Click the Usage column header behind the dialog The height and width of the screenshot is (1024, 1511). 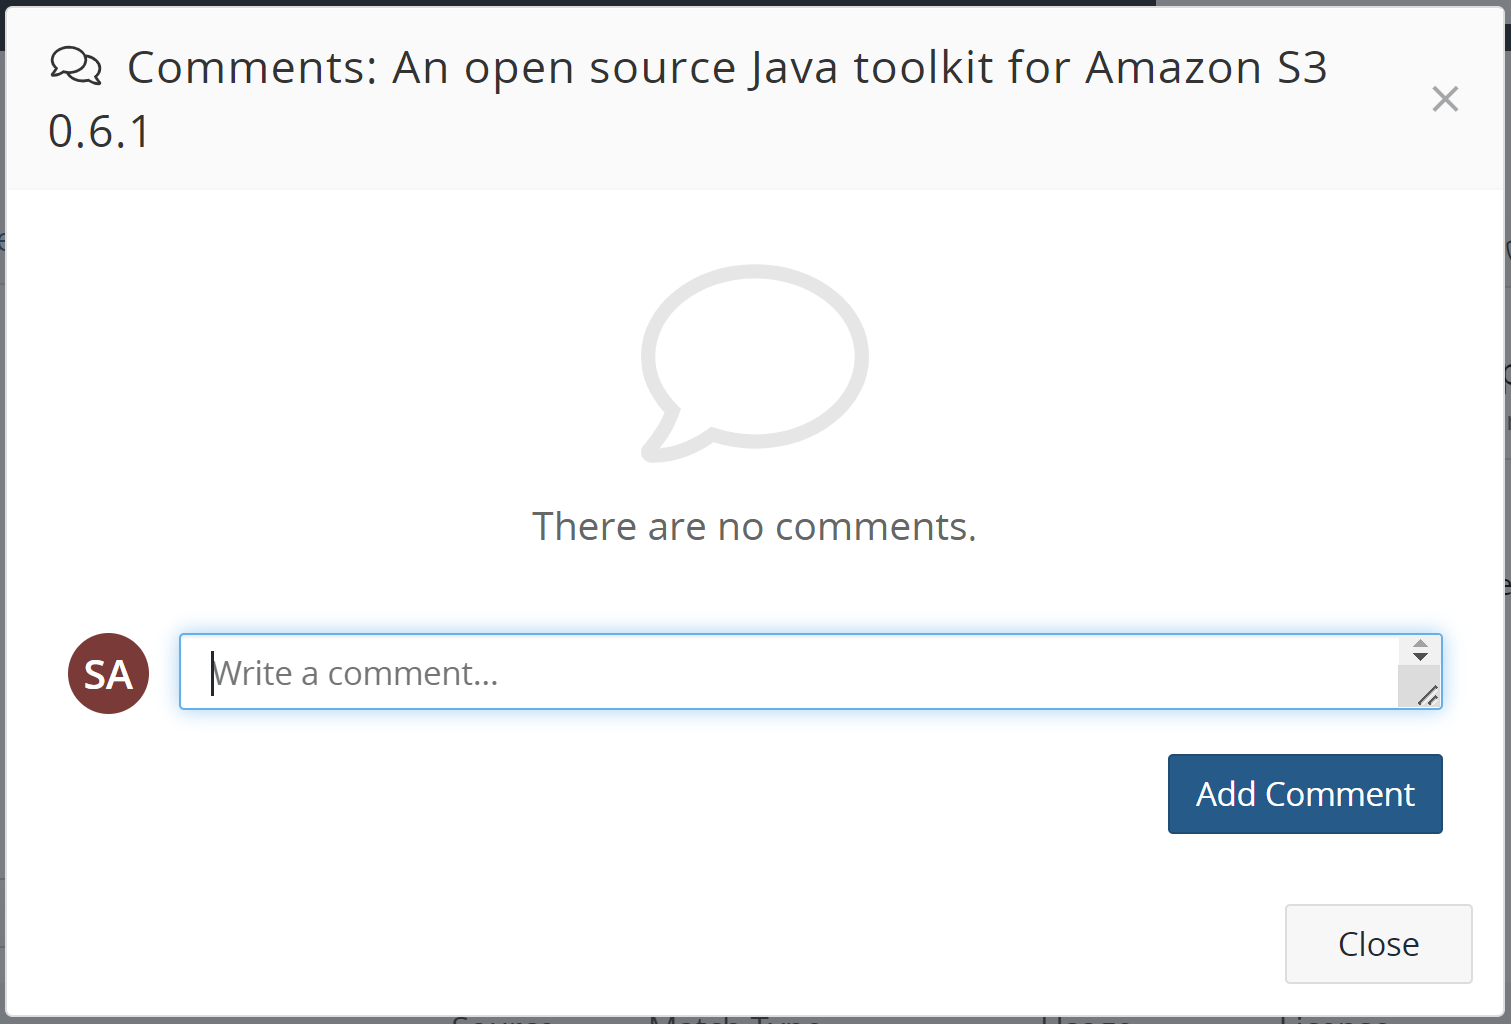[1088, 1019]
